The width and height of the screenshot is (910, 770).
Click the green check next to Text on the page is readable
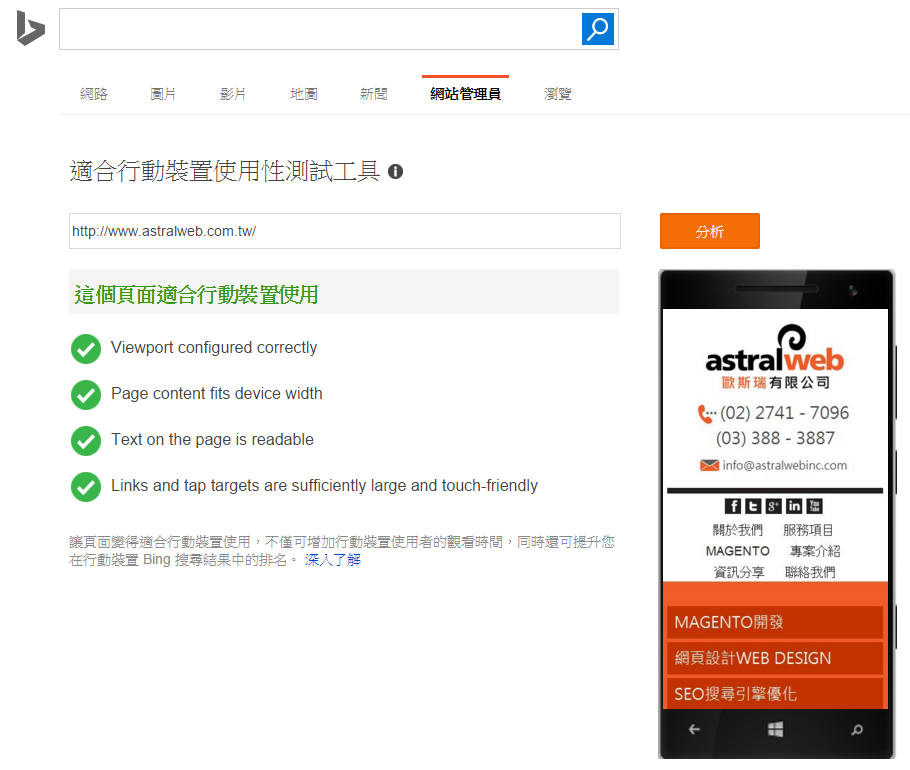click(86, 440)
